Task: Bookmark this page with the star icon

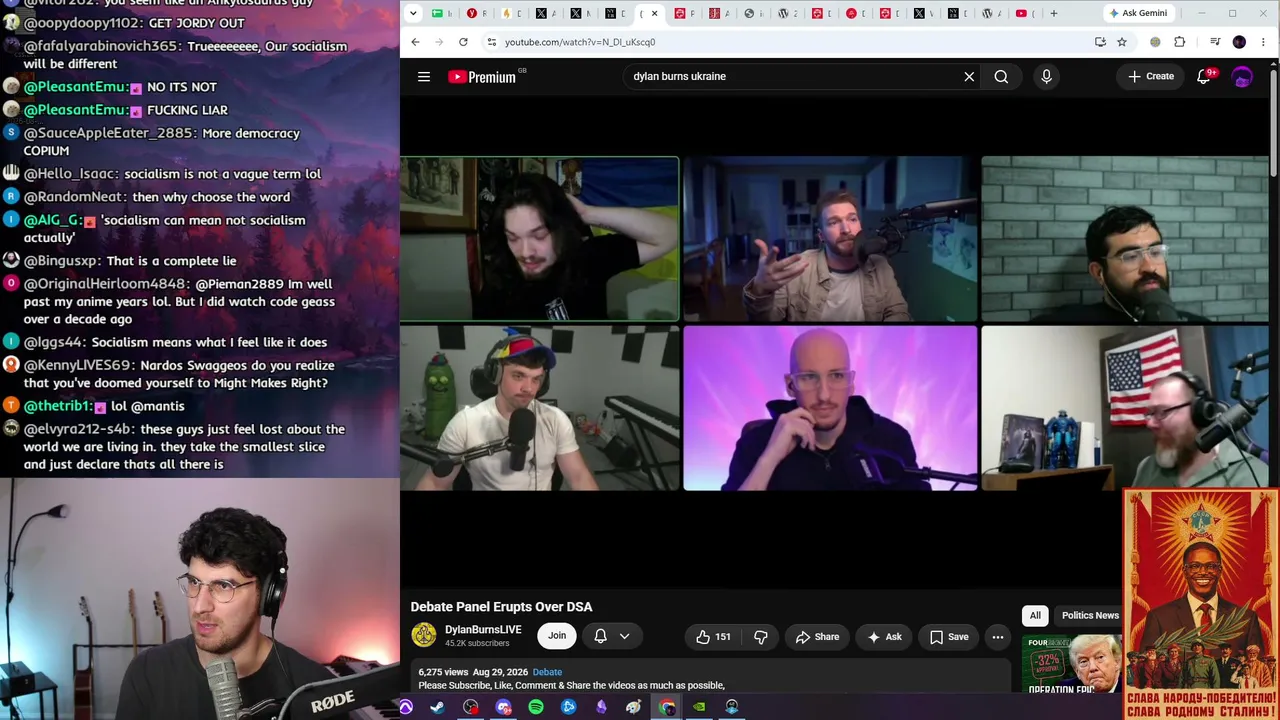Action: click(x=1122, y=42)
